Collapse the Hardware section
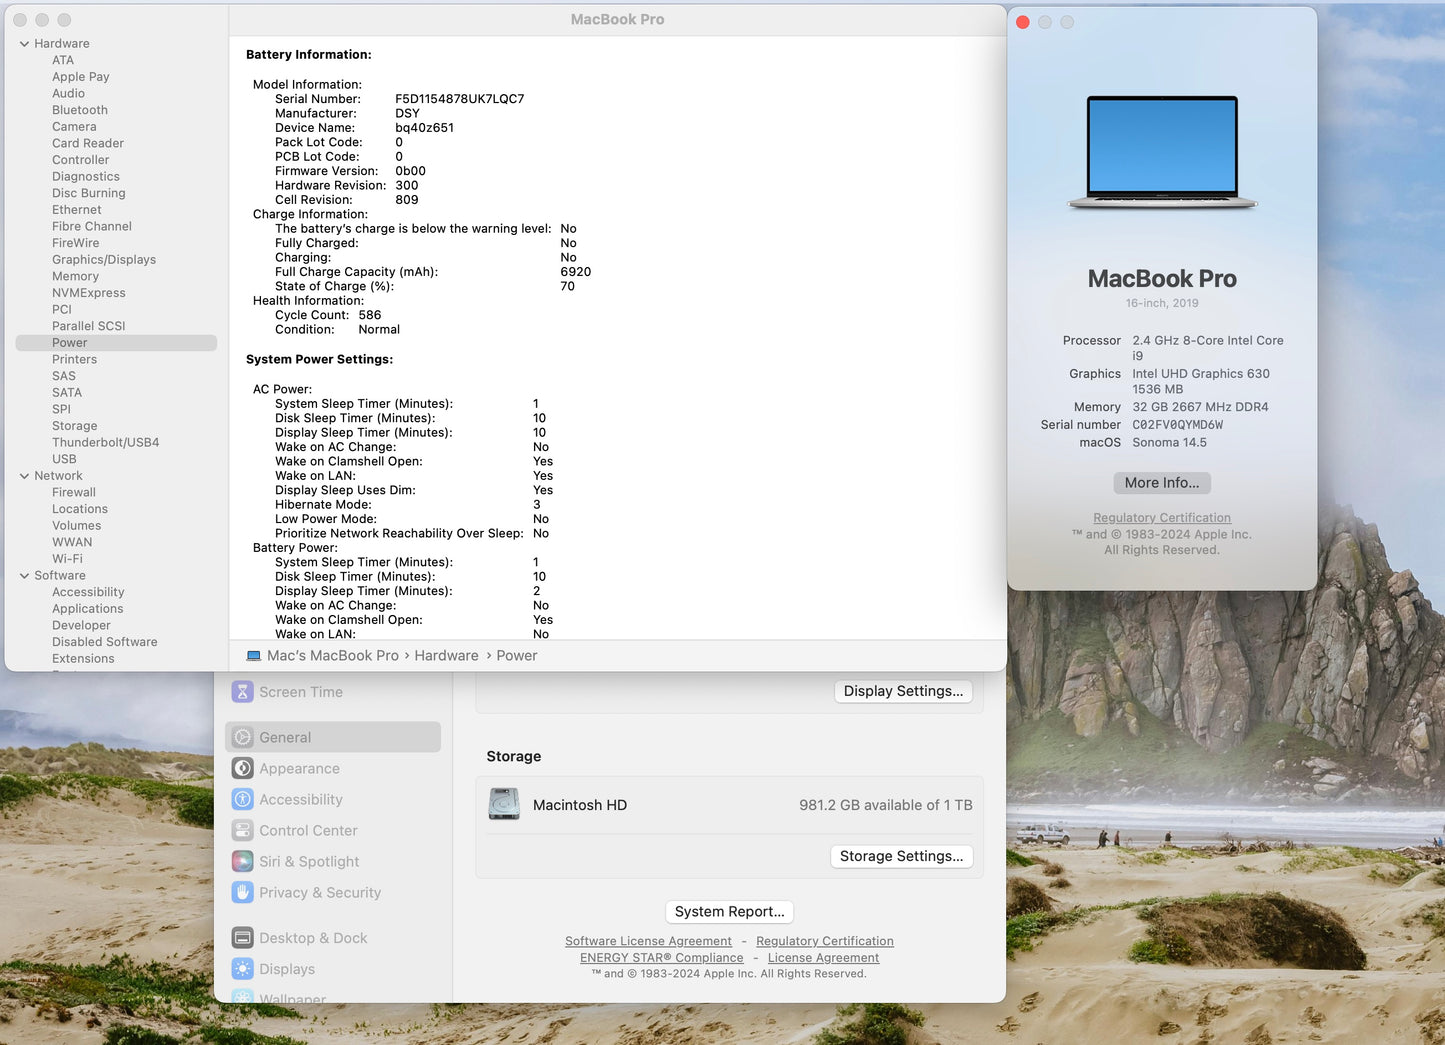1445x1045 pixels. pyautogui.click(x=23, y=43)
